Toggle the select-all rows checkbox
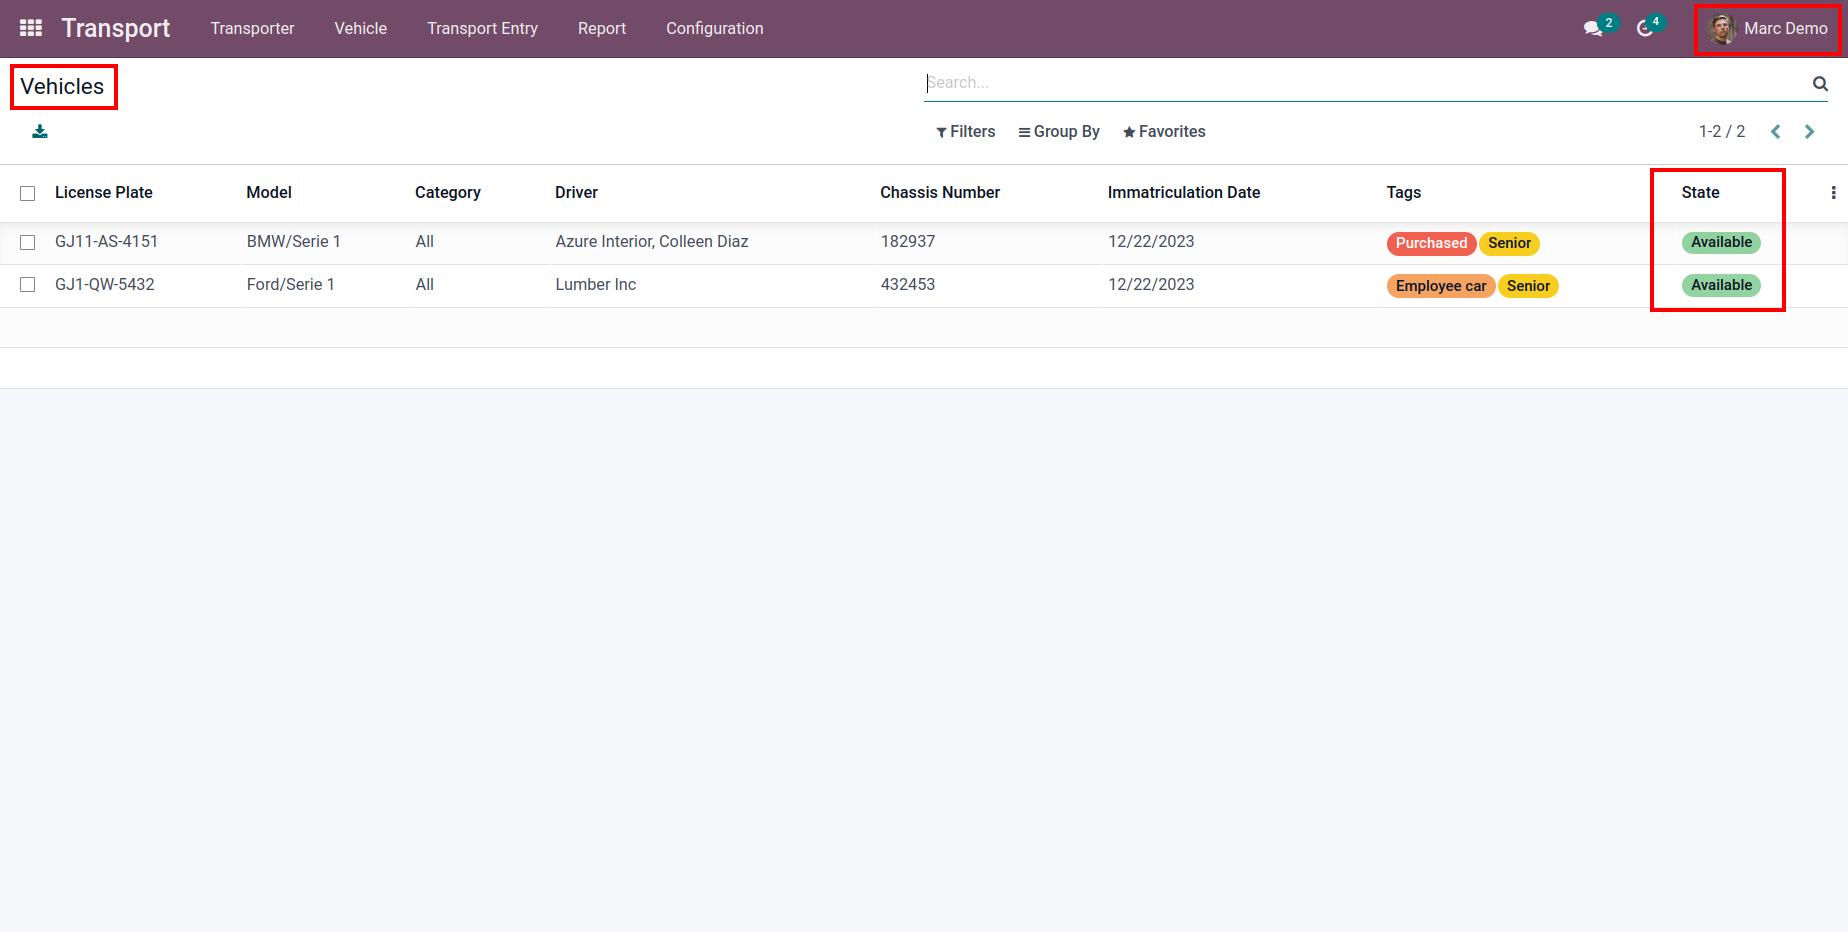 click(28, 193)
